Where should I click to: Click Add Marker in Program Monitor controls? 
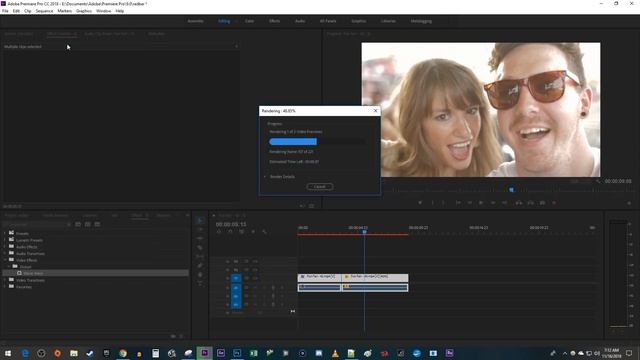420,203
